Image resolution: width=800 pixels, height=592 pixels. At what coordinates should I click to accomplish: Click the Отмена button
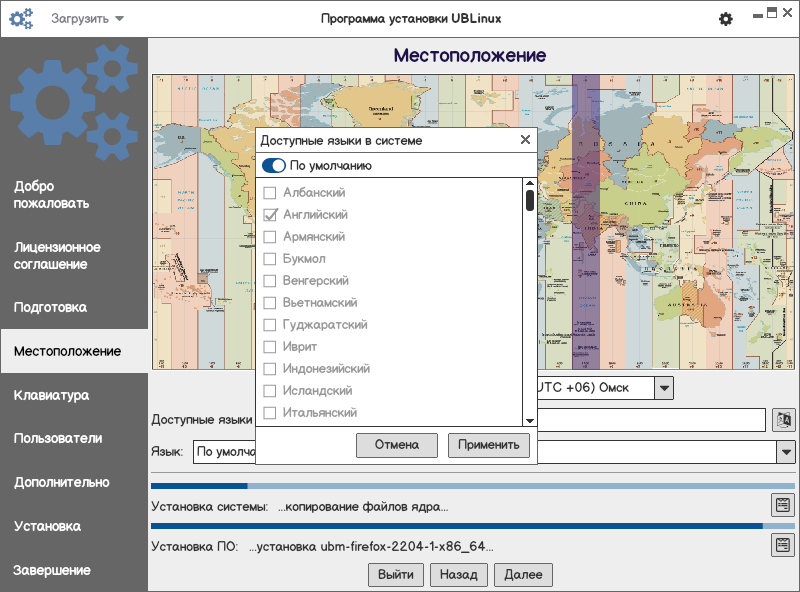[x=396, y=445]
